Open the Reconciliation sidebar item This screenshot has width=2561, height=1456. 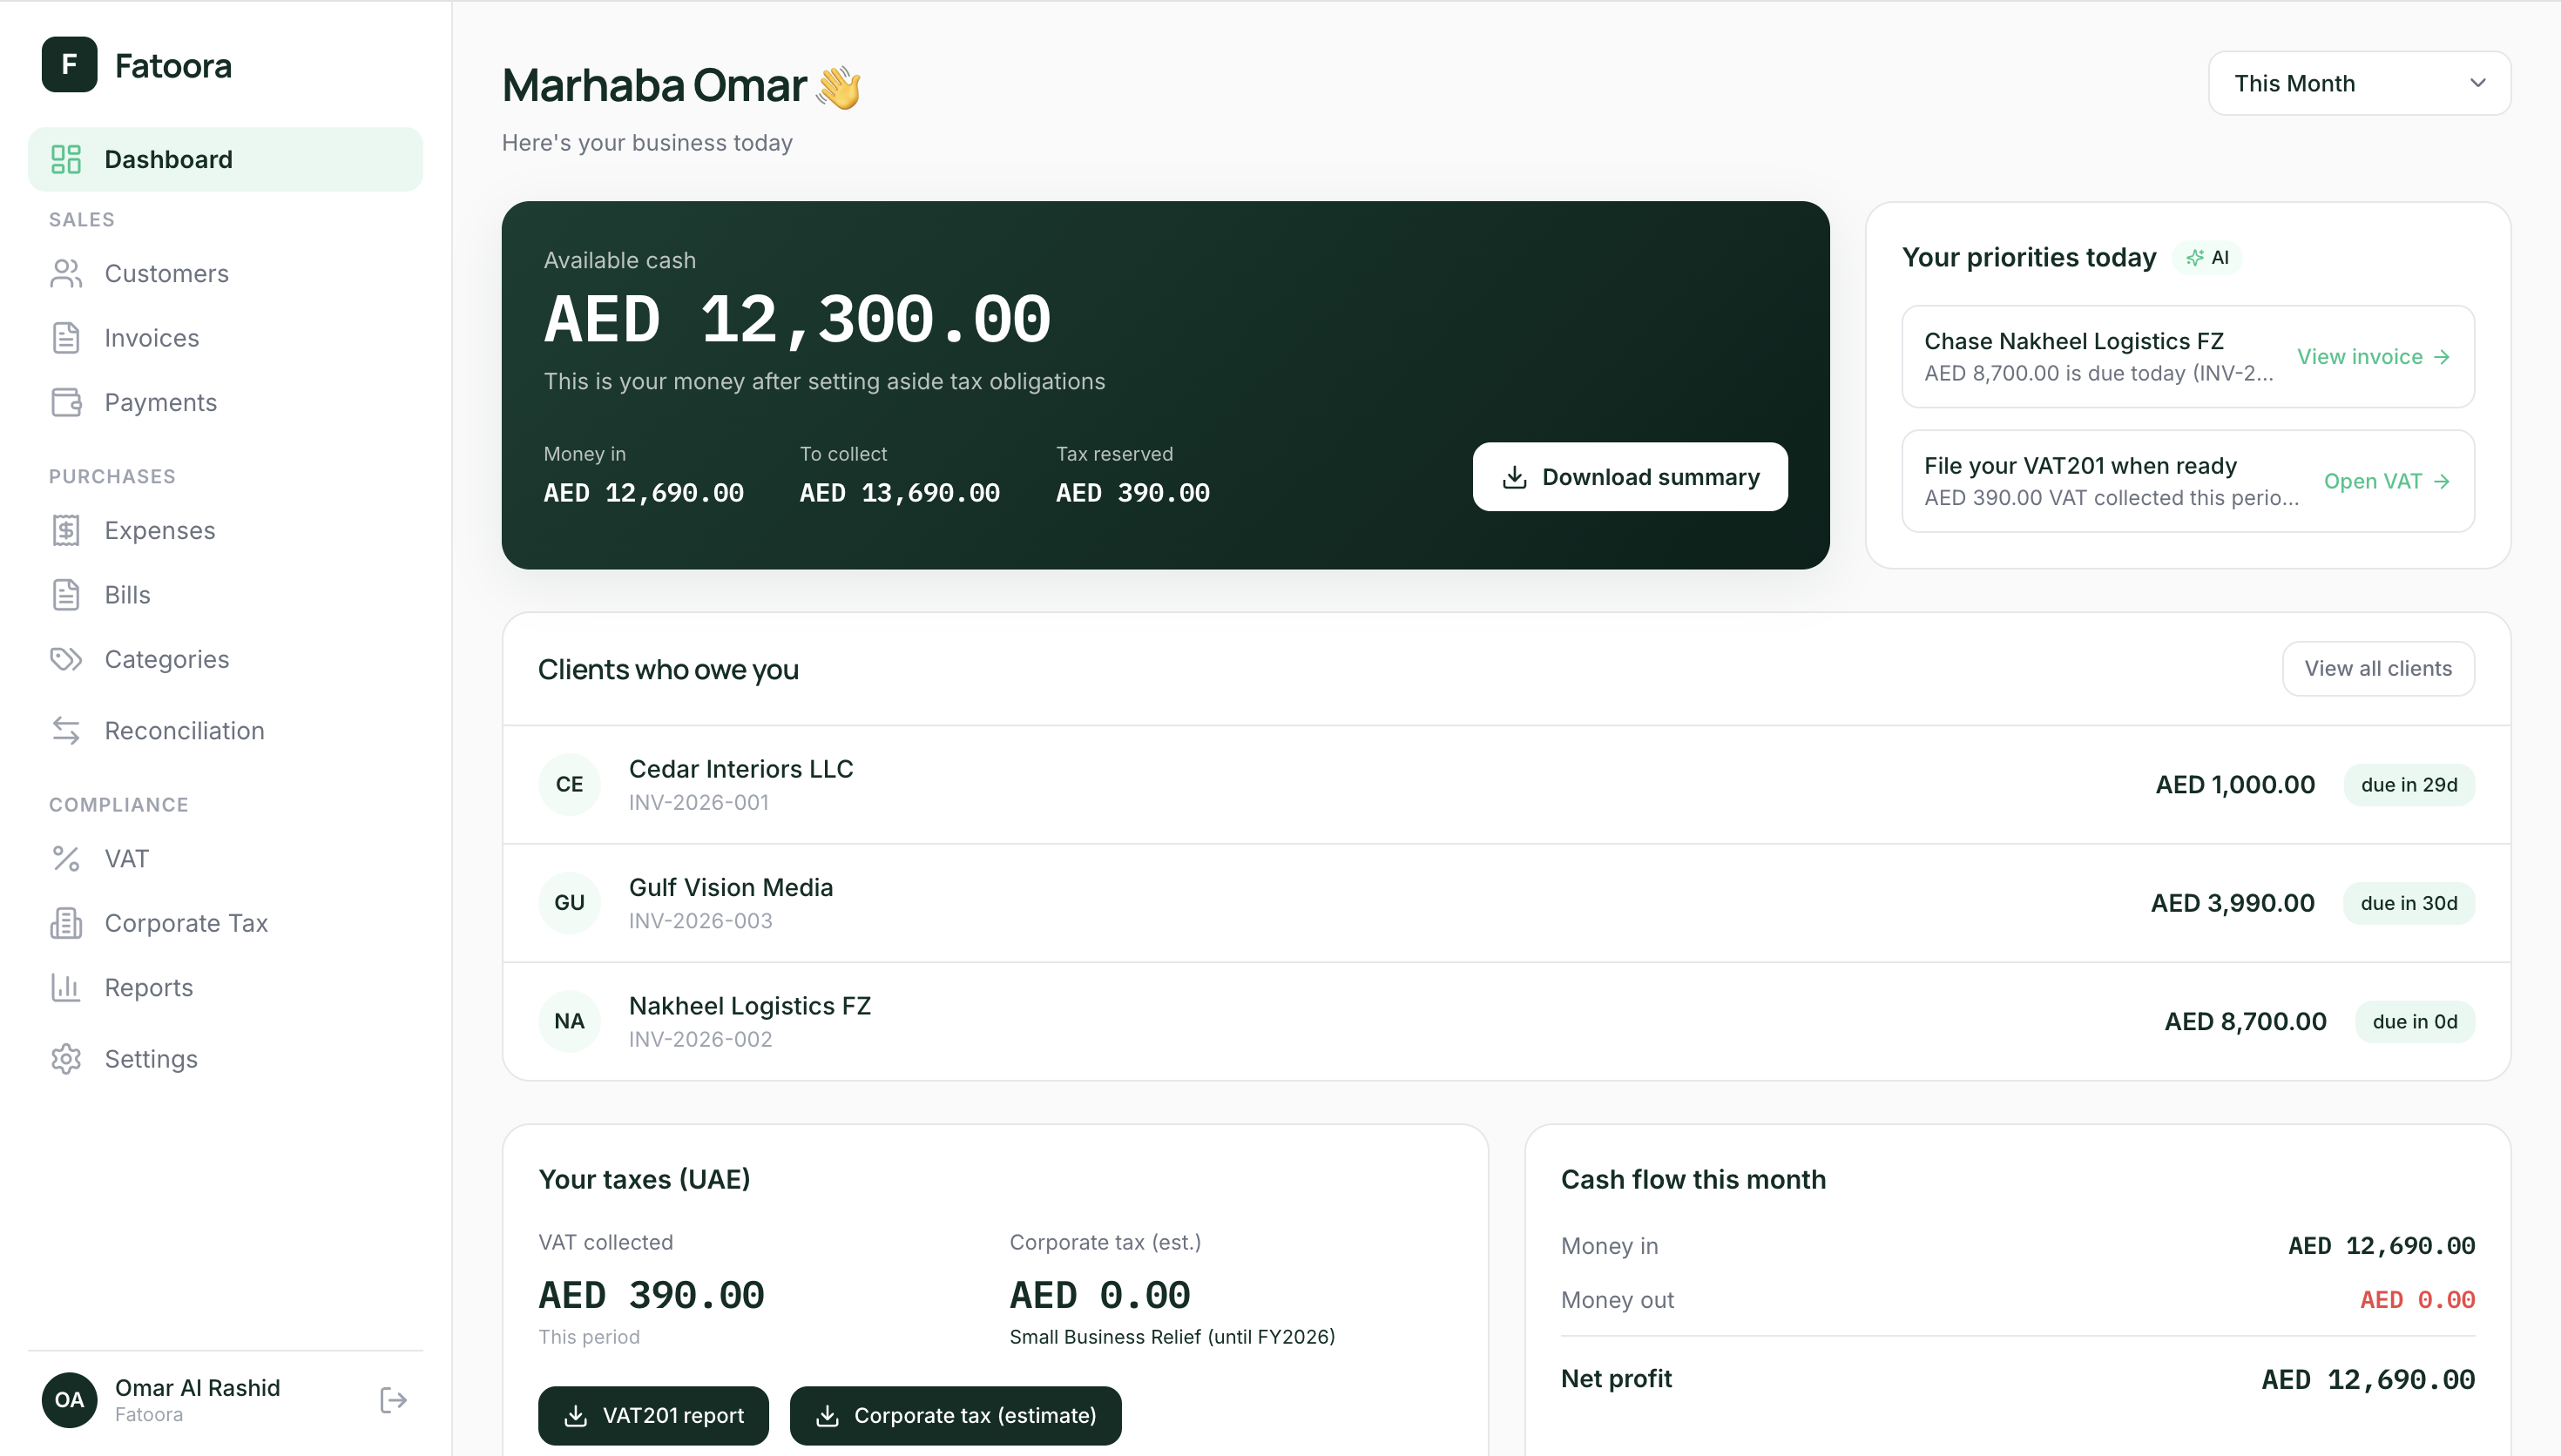point(225,731)
